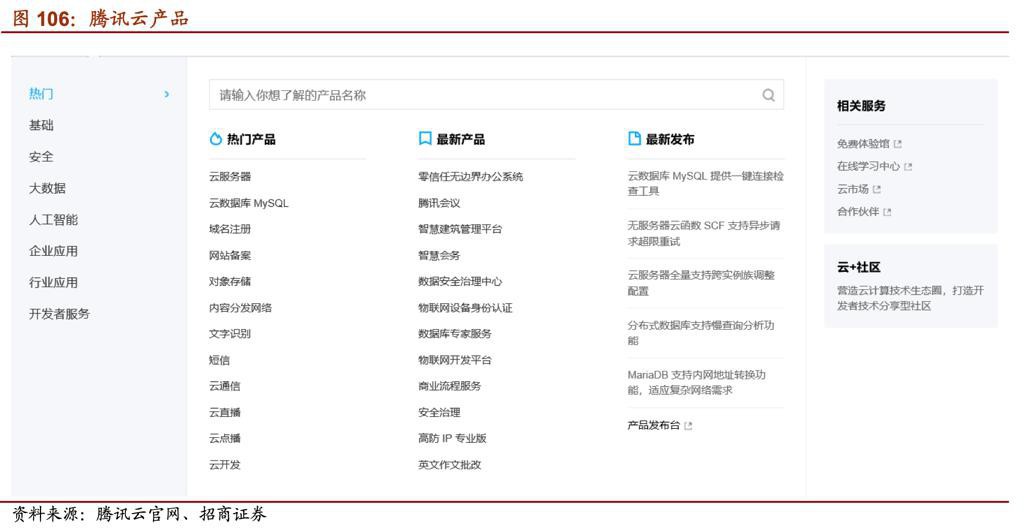Click external link icon beside 合作伙伴
Viewport: 1024px width, 532px height.
pos(888,212)
